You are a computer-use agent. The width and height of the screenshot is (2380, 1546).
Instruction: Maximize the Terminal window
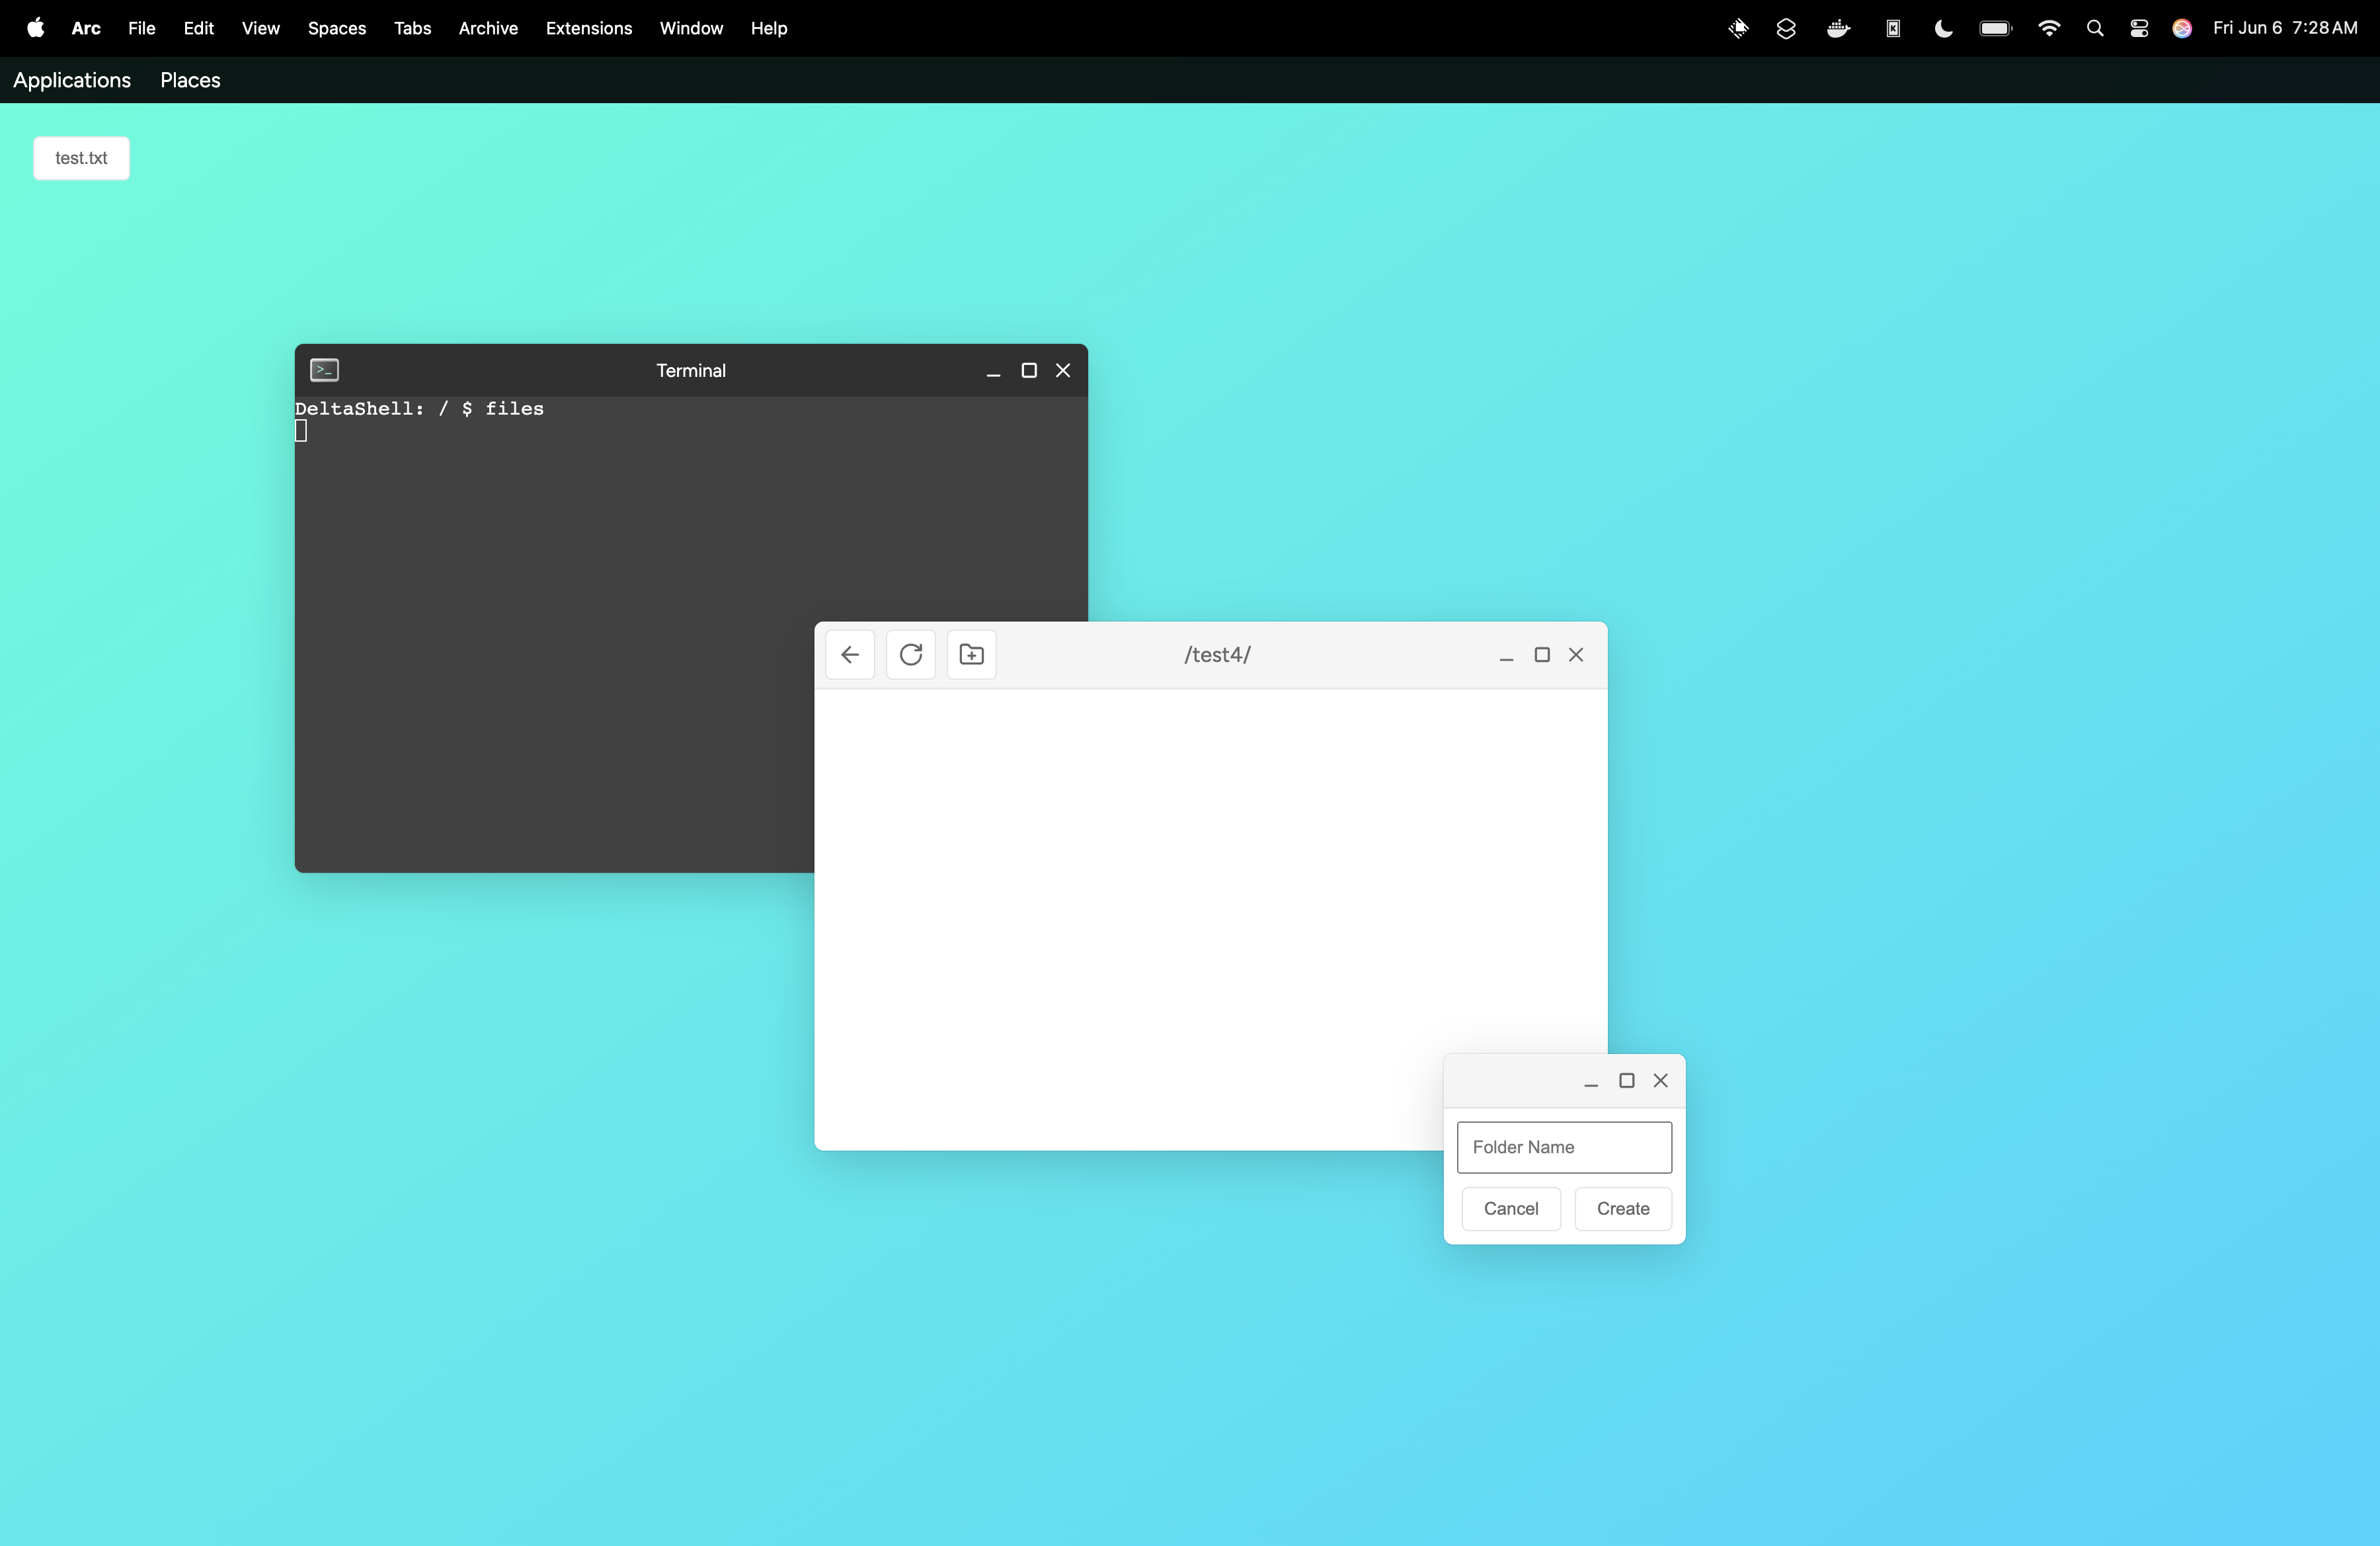(x=1029, y=371)
